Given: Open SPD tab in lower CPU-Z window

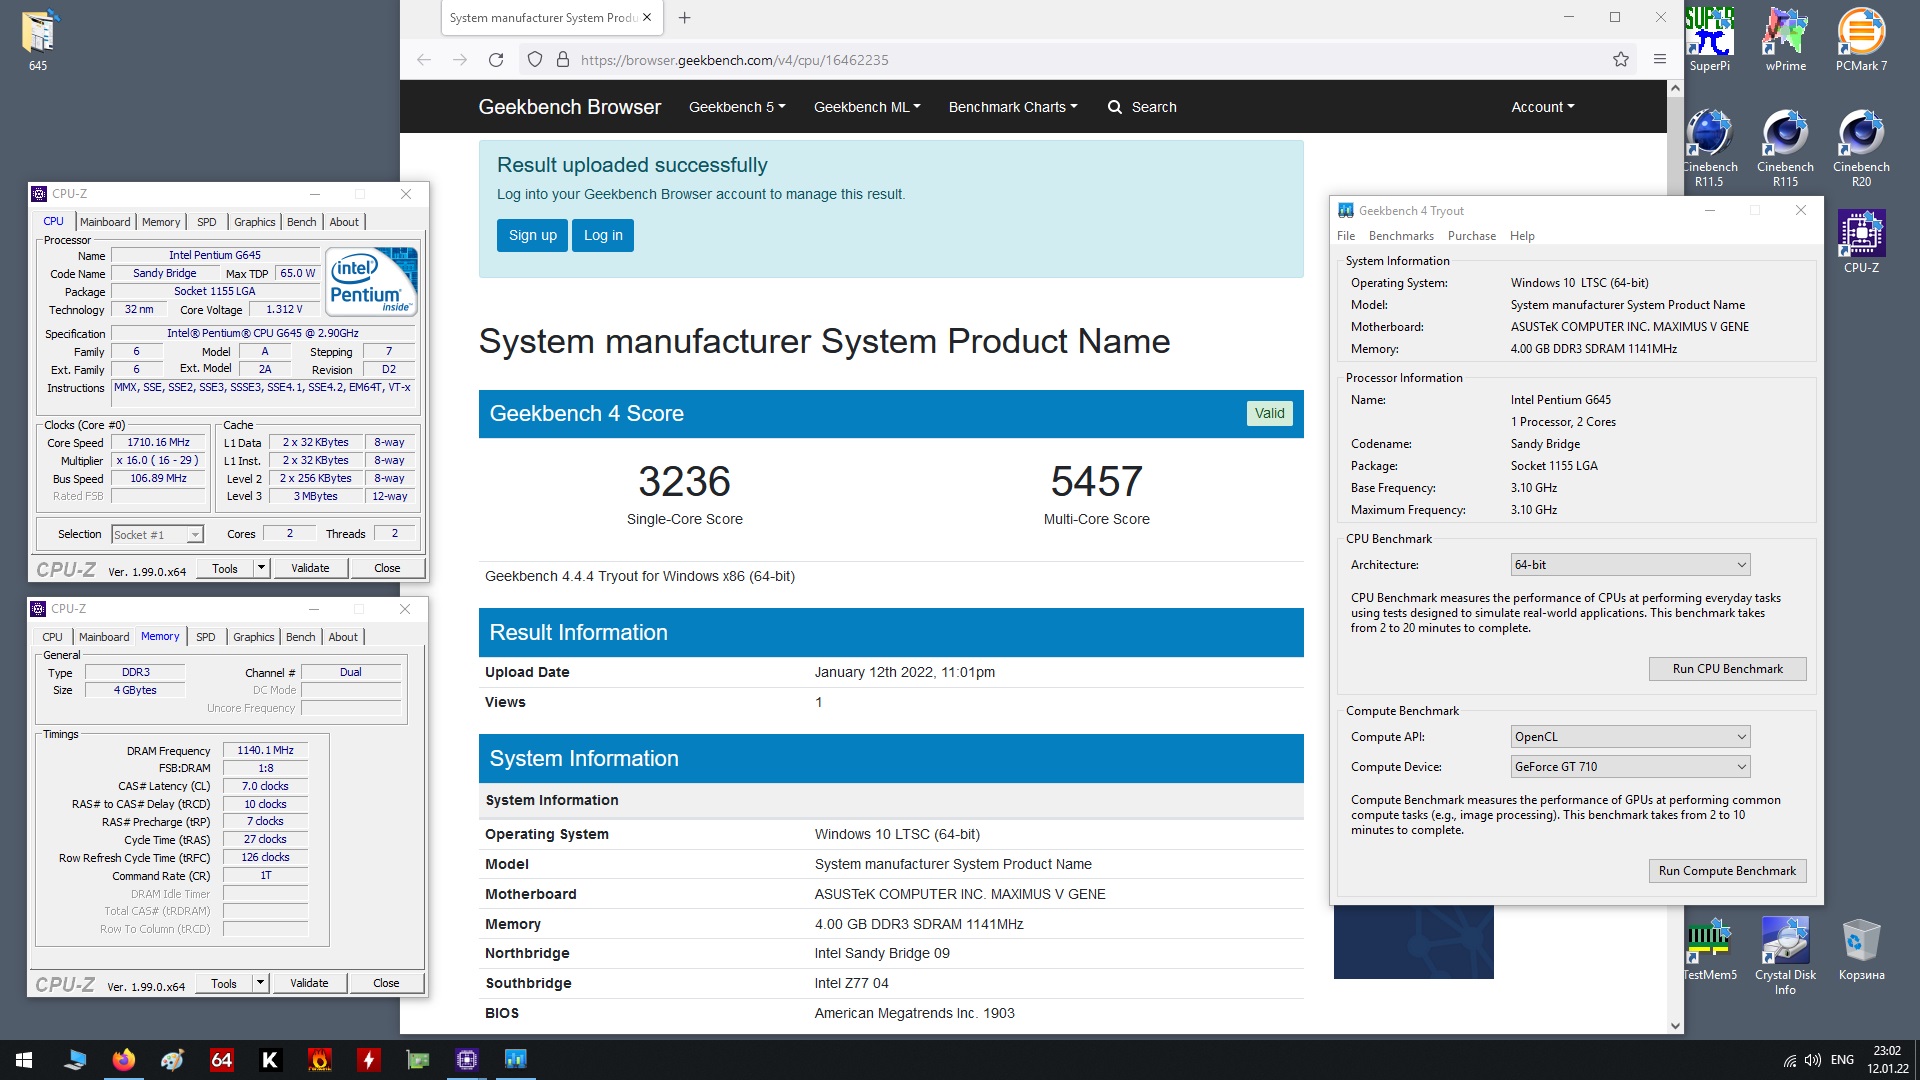Looking at the screenshot, I should pyautogui.click(x=205, y=637).
